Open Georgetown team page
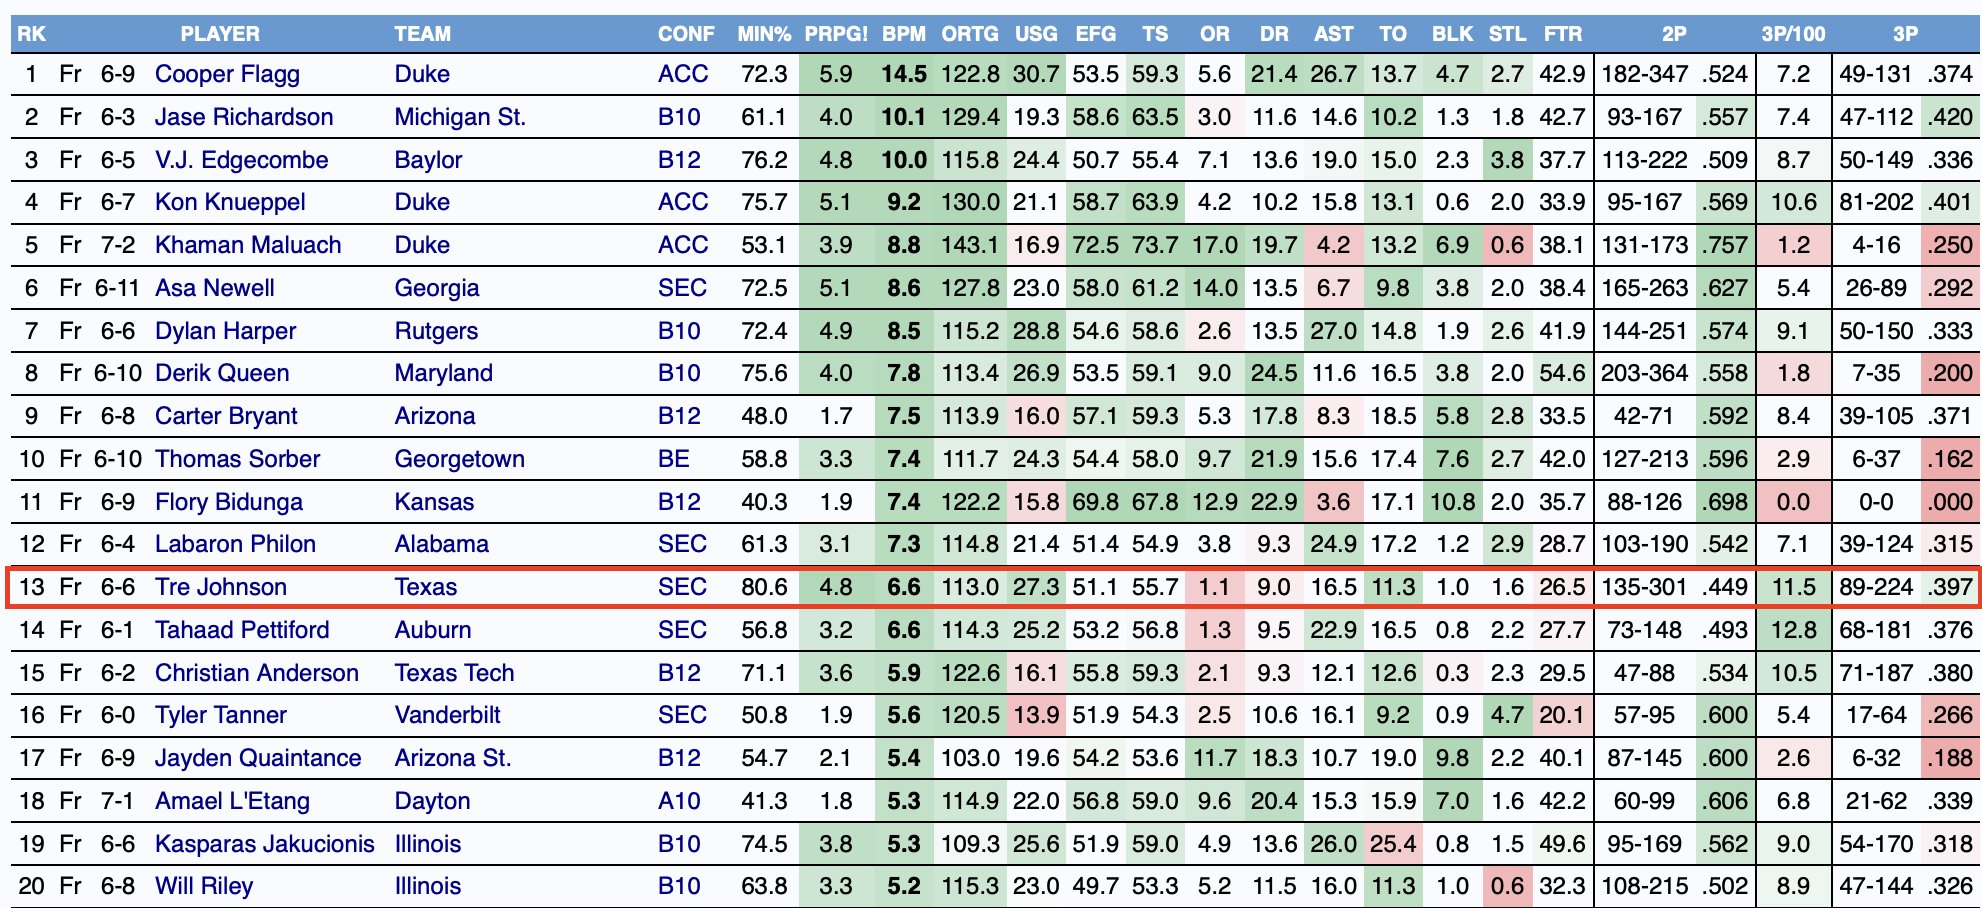This screenshot has height=908, width=1982. tap(459, 459)
